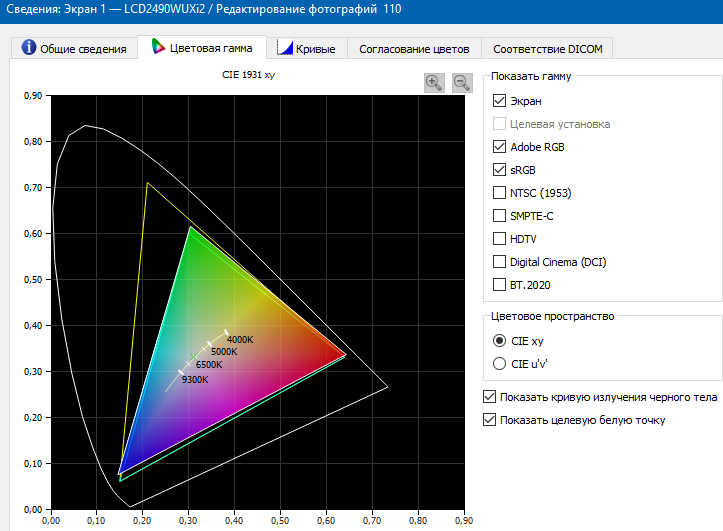Toggle Показать целевую белую точку checkbox
The image size is (723, 531).
point(489,419)
